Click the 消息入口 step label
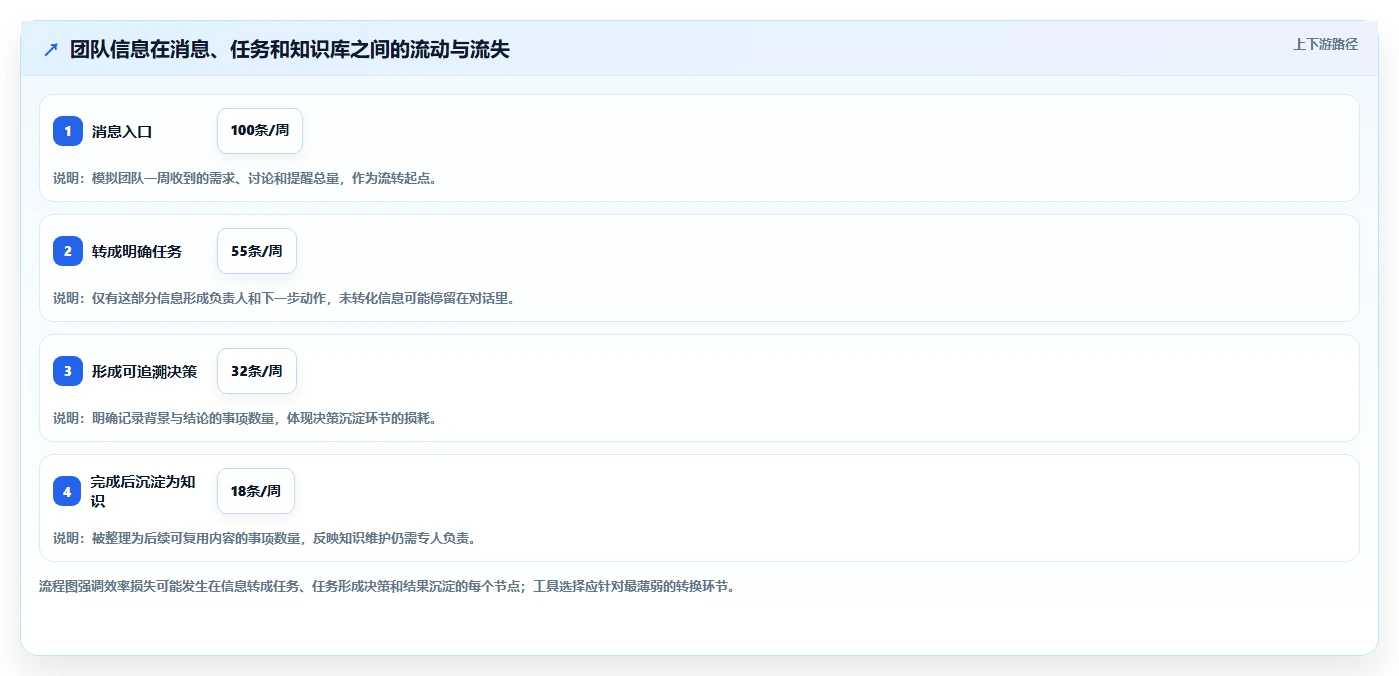This screenshot has height=676, width=1399. tap(122, 131)
